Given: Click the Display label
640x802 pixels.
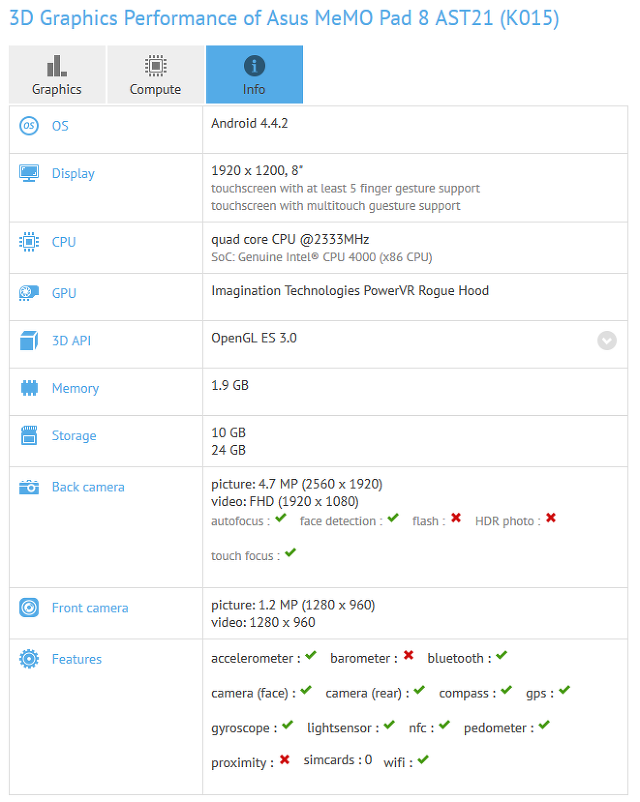Looking at the screenshot, I should click(x=73, y=174).
